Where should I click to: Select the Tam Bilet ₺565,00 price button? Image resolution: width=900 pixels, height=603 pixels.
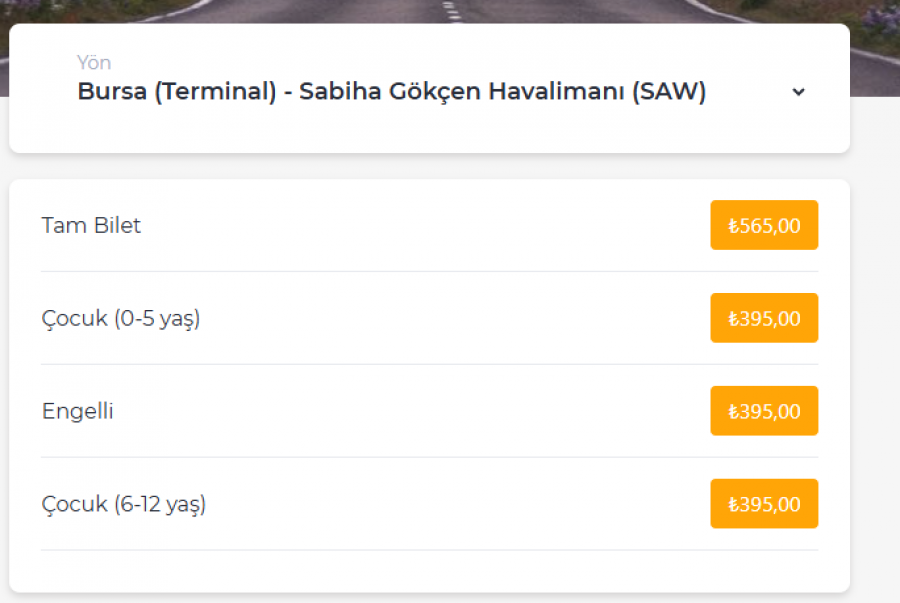coord(764,225)
